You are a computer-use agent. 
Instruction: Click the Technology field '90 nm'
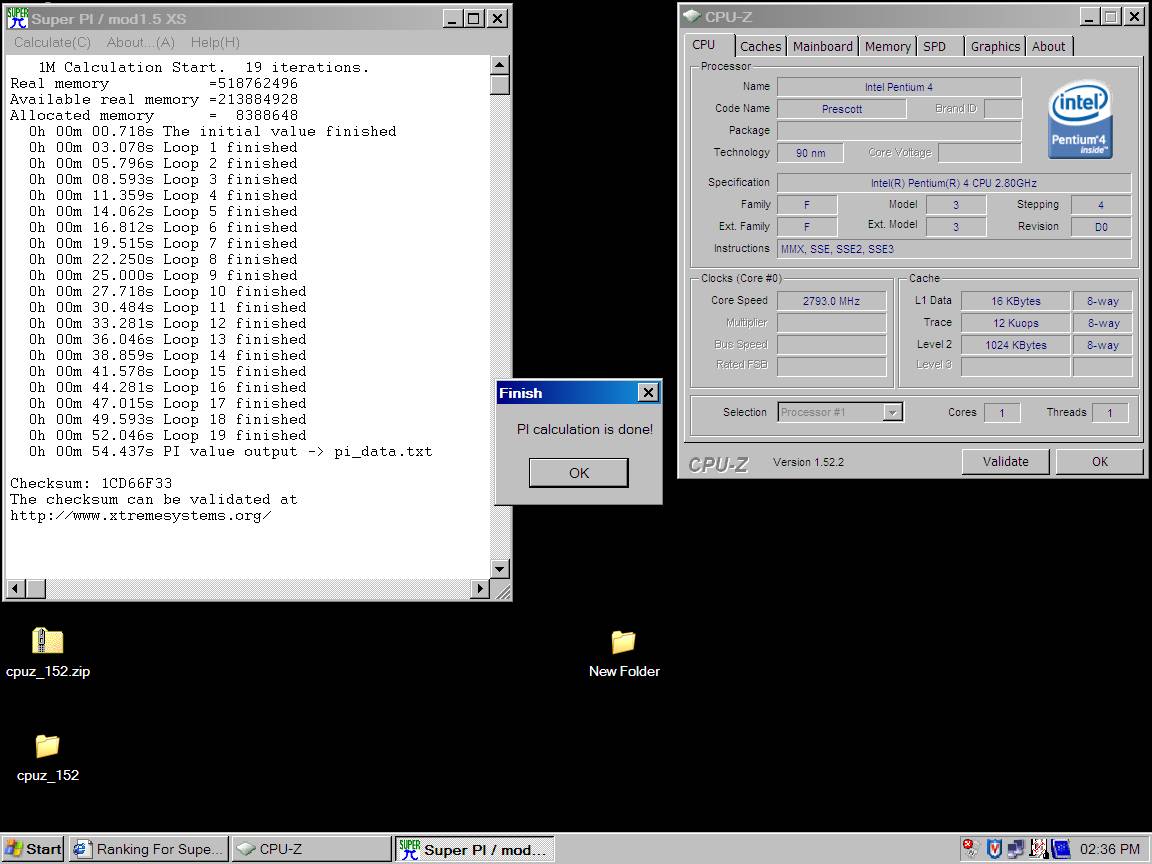(x=810, y=153)
